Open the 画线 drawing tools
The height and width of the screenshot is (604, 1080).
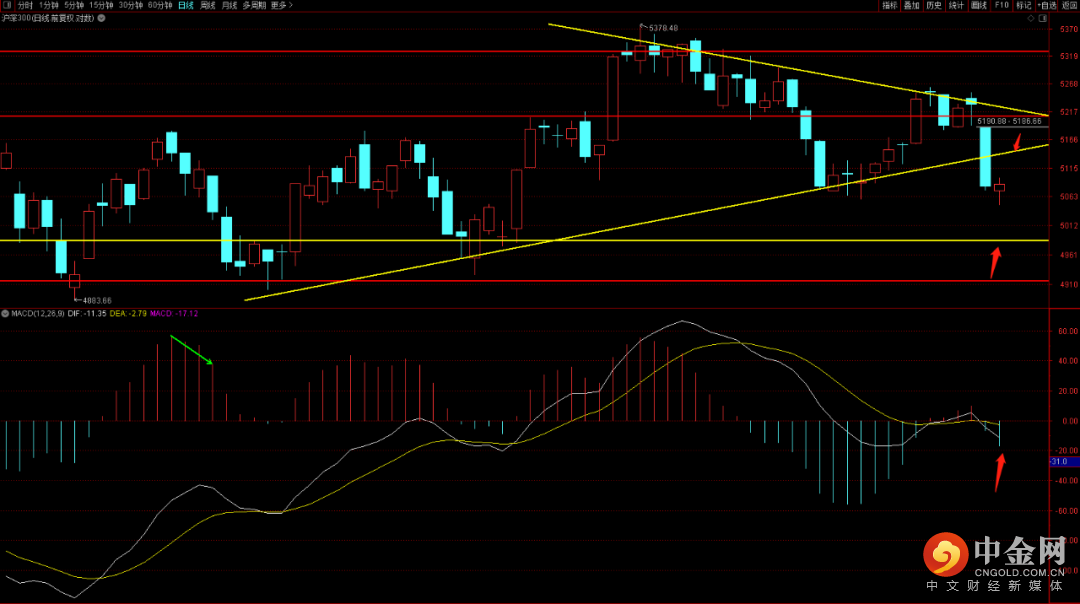[x=979, y=5]
